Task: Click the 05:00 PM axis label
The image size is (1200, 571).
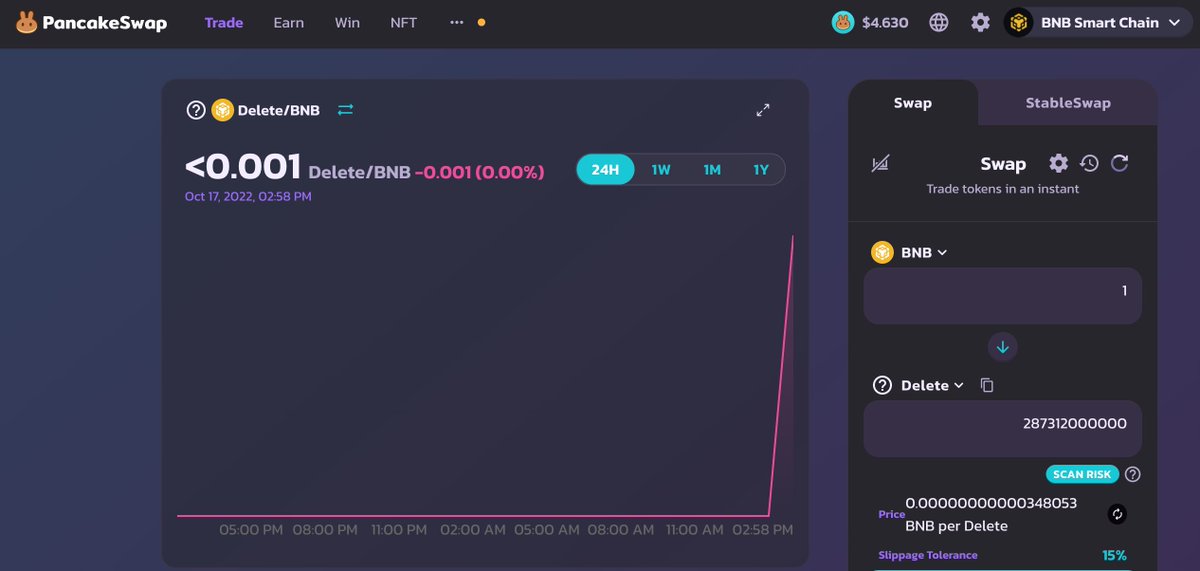Action: (250, 530)
